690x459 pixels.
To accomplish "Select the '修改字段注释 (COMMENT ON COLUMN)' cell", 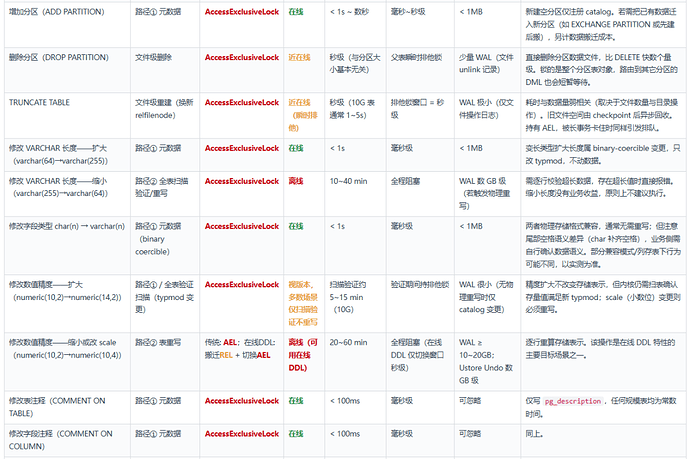I will coord(67,441).
